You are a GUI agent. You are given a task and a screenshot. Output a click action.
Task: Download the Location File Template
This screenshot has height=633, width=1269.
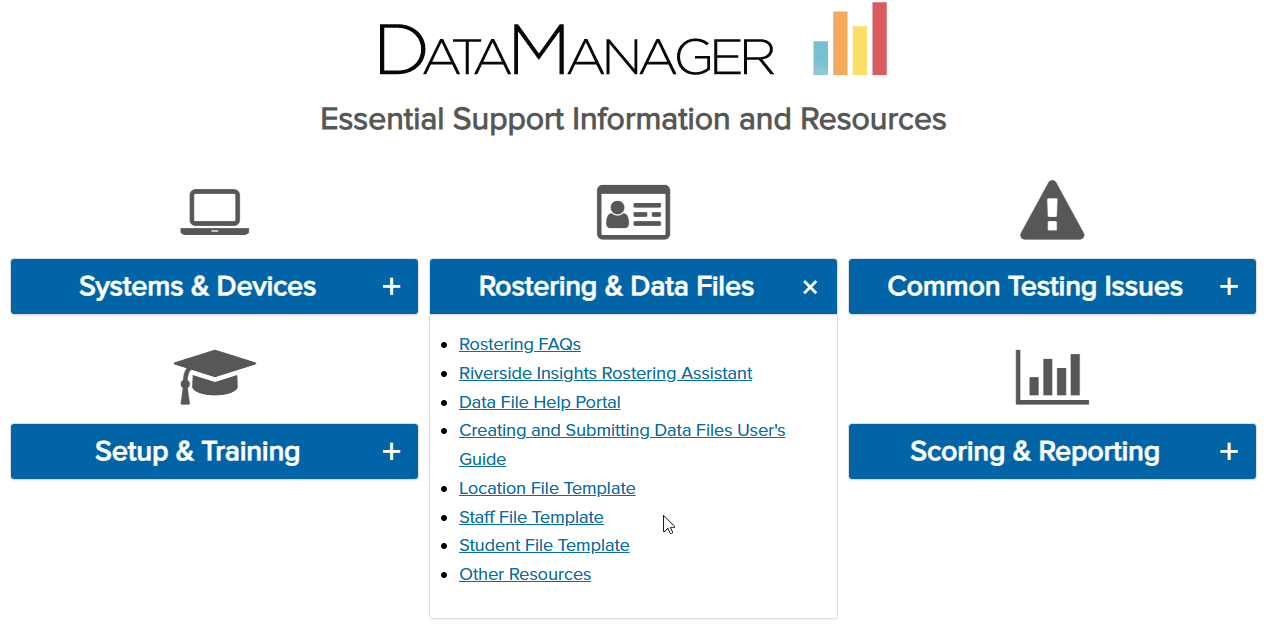coord(547,488)
